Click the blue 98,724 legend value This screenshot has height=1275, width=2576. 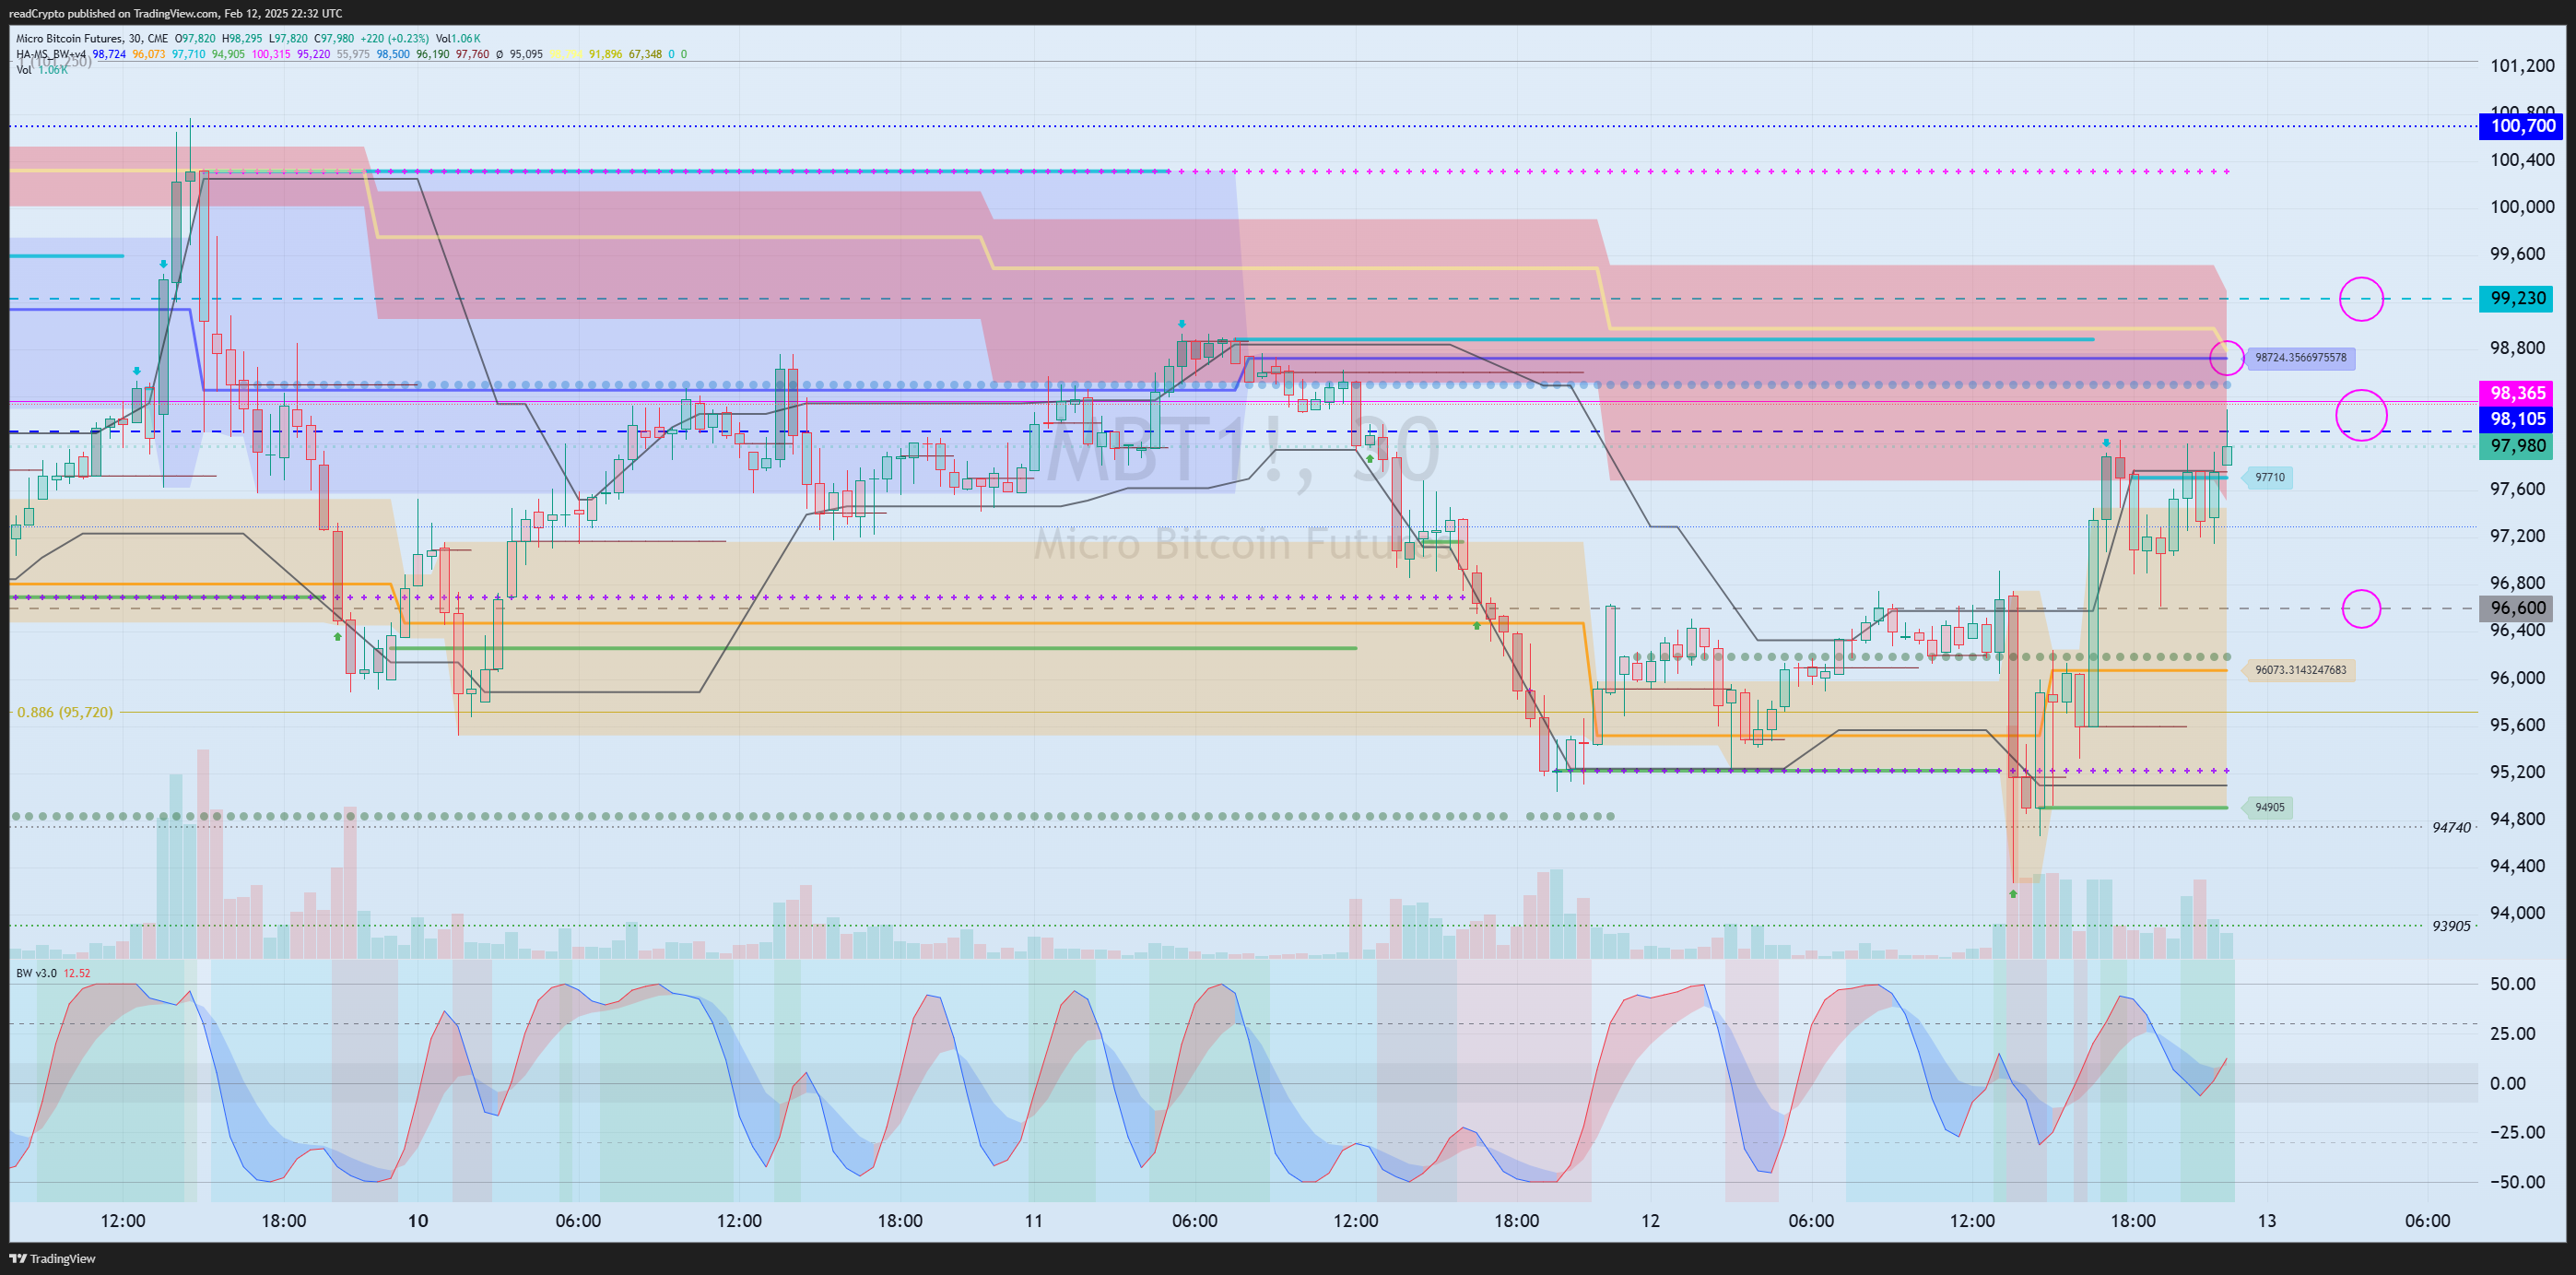point(109,54)
